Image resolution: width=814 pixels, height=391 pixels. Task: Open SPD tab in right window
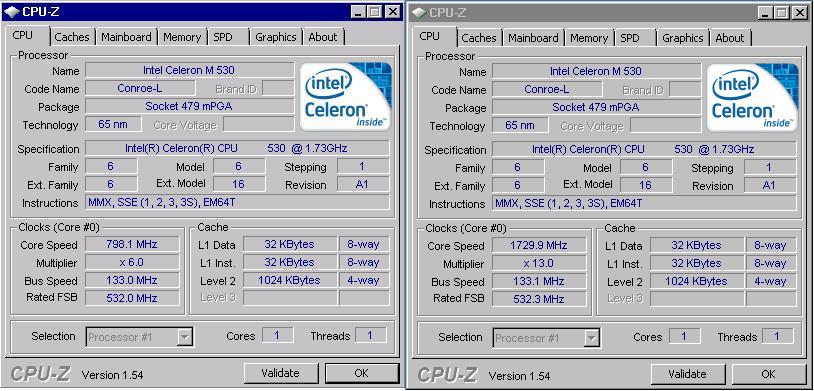(630, 38)
